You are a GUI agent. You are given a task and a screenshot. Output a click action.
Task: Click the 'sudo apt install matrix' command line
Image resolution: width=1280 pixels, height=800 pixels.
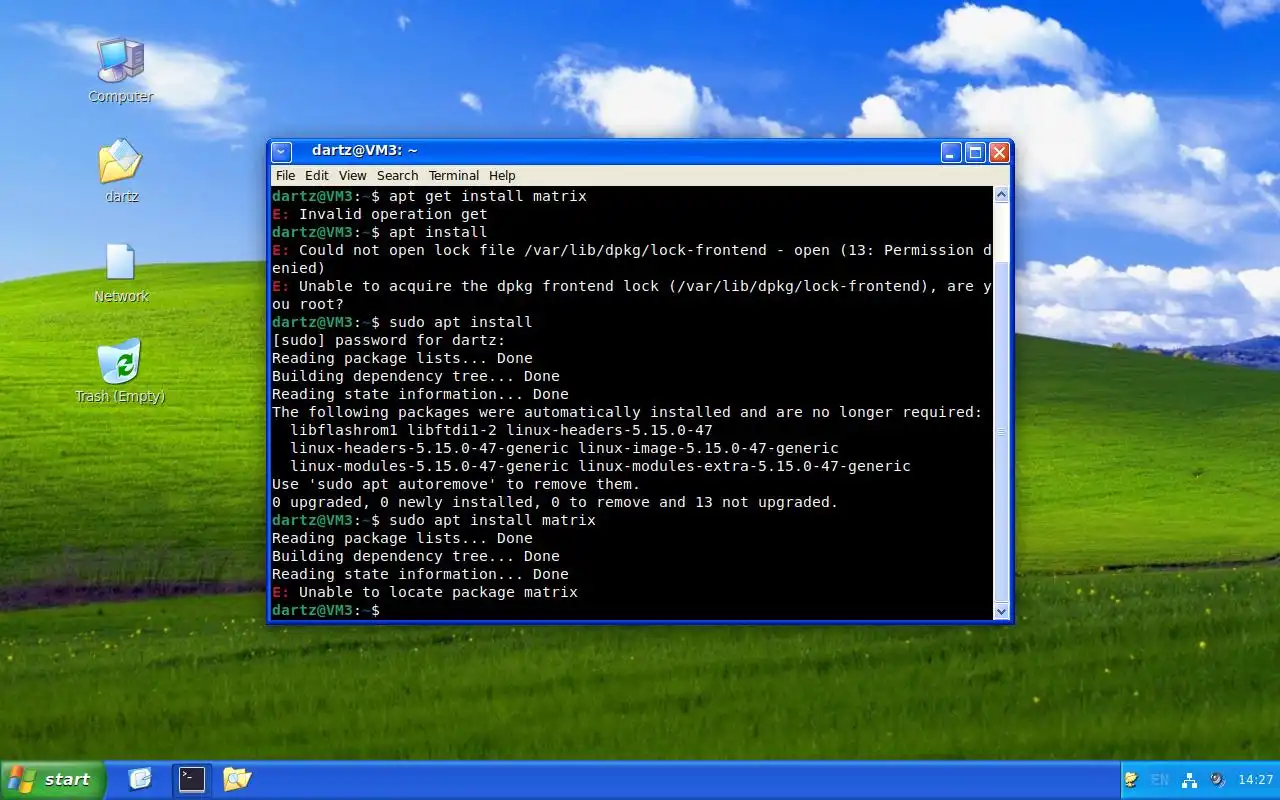(x=434, y=520)
